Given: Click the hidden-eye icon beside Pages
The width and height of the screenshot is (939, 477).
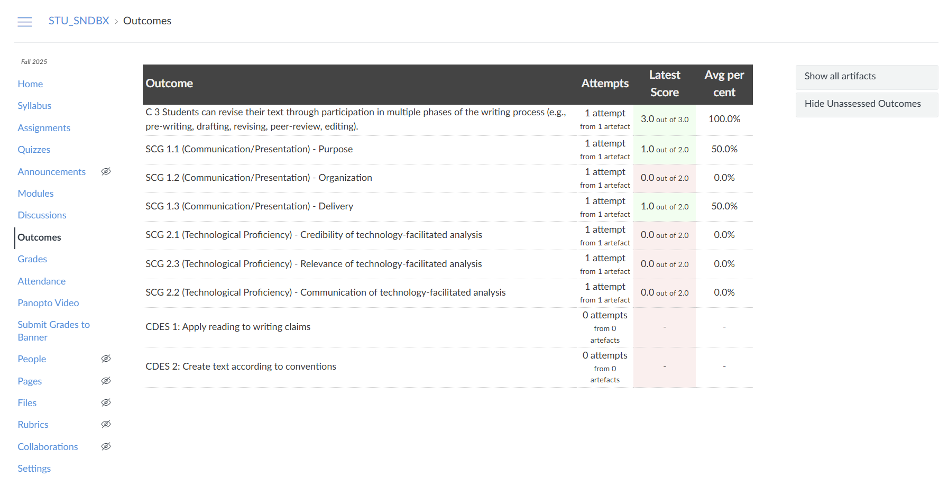Looking at the screenshot, I should 106,381.
